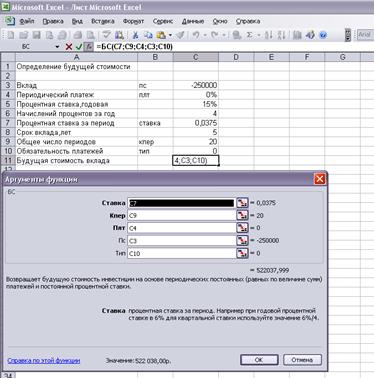Click the Copy toolbar icon
374x378 pixels.
[148, 35]
